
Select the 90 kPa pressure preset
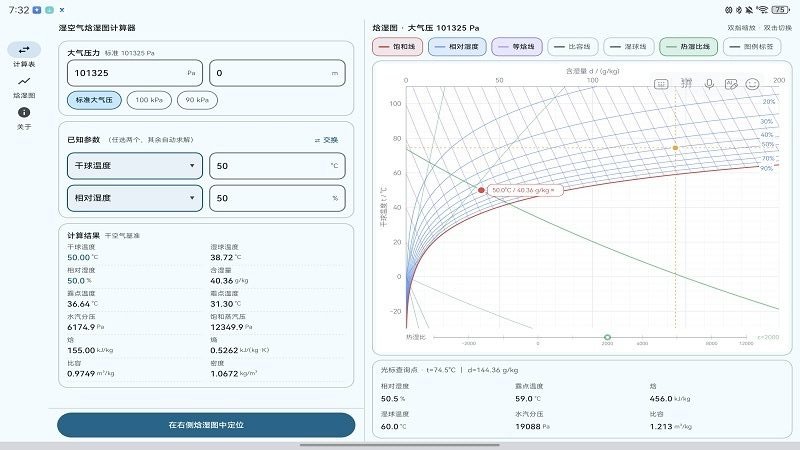pos(197,100)
